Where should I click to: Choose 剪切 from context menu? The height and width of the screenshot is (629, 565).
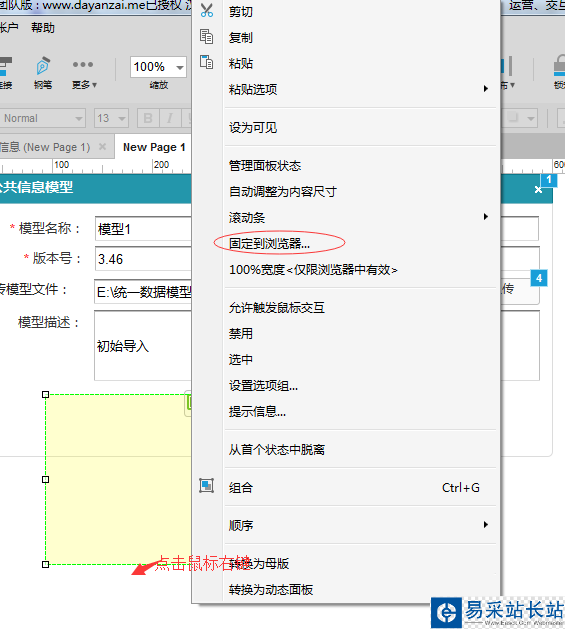(346, 11)
